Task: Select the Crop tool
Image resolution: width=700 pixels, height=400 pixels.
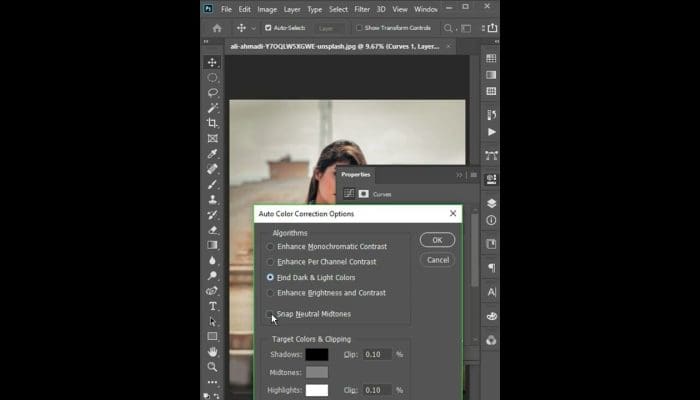Action: [212, 123]
